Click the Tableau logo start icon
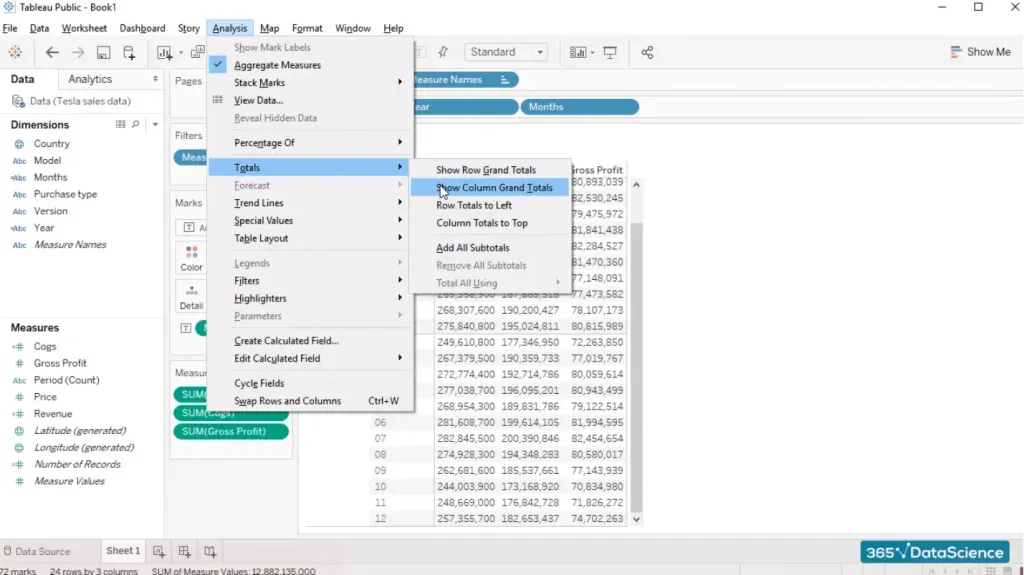Image resolution: width=1024 pixels, height=575 pixels. [15, 52]
